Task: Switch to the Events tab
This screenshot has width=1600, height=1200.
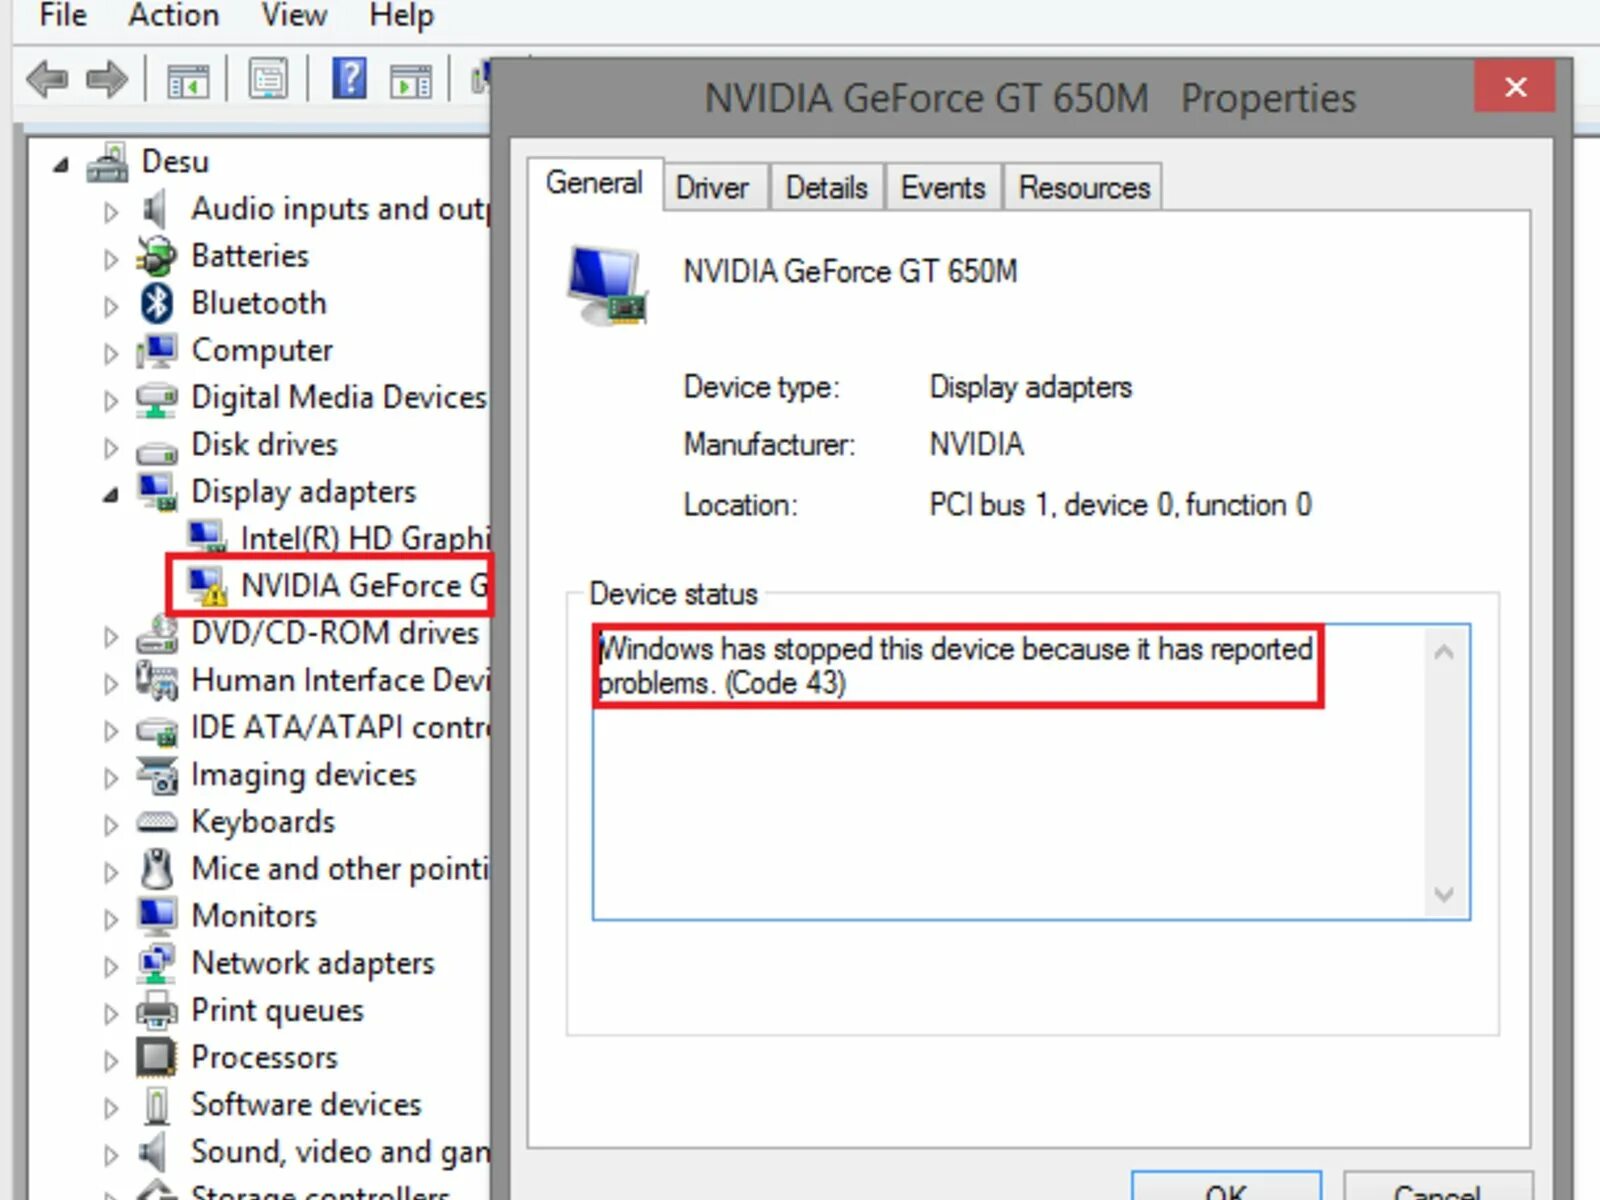Action: coord(942,187)
